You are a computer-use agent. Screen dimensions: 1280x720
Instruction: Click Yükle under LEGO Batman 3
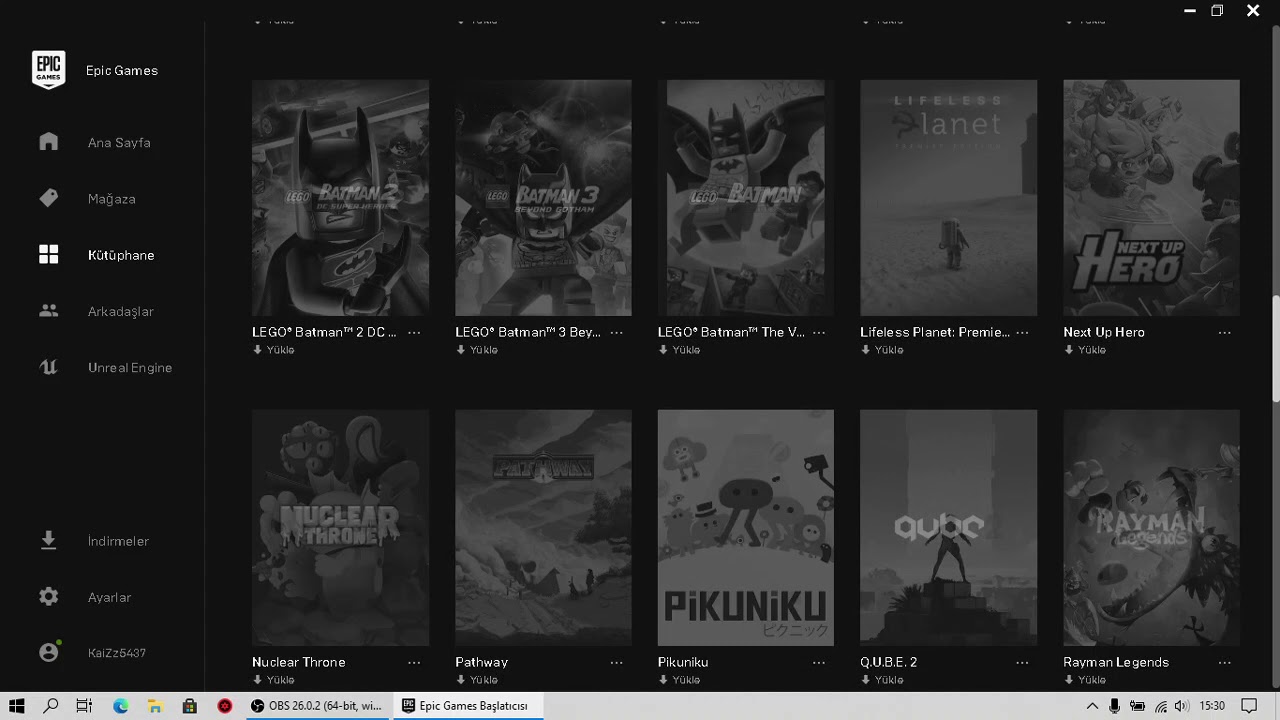pos(476,350)
